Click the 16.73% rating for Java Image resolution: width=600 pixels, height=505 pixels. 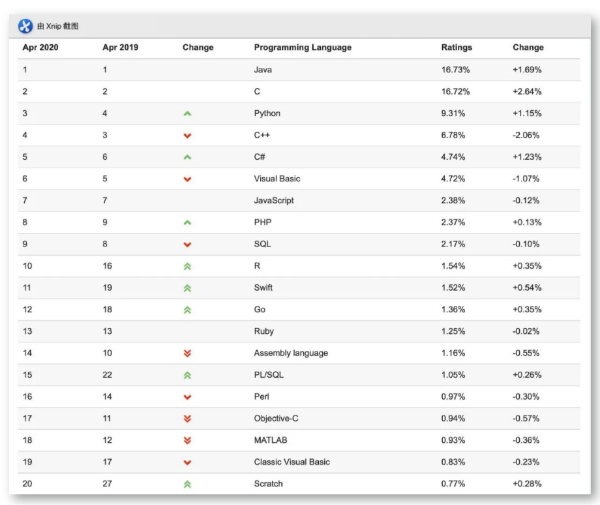pos(455,71)
